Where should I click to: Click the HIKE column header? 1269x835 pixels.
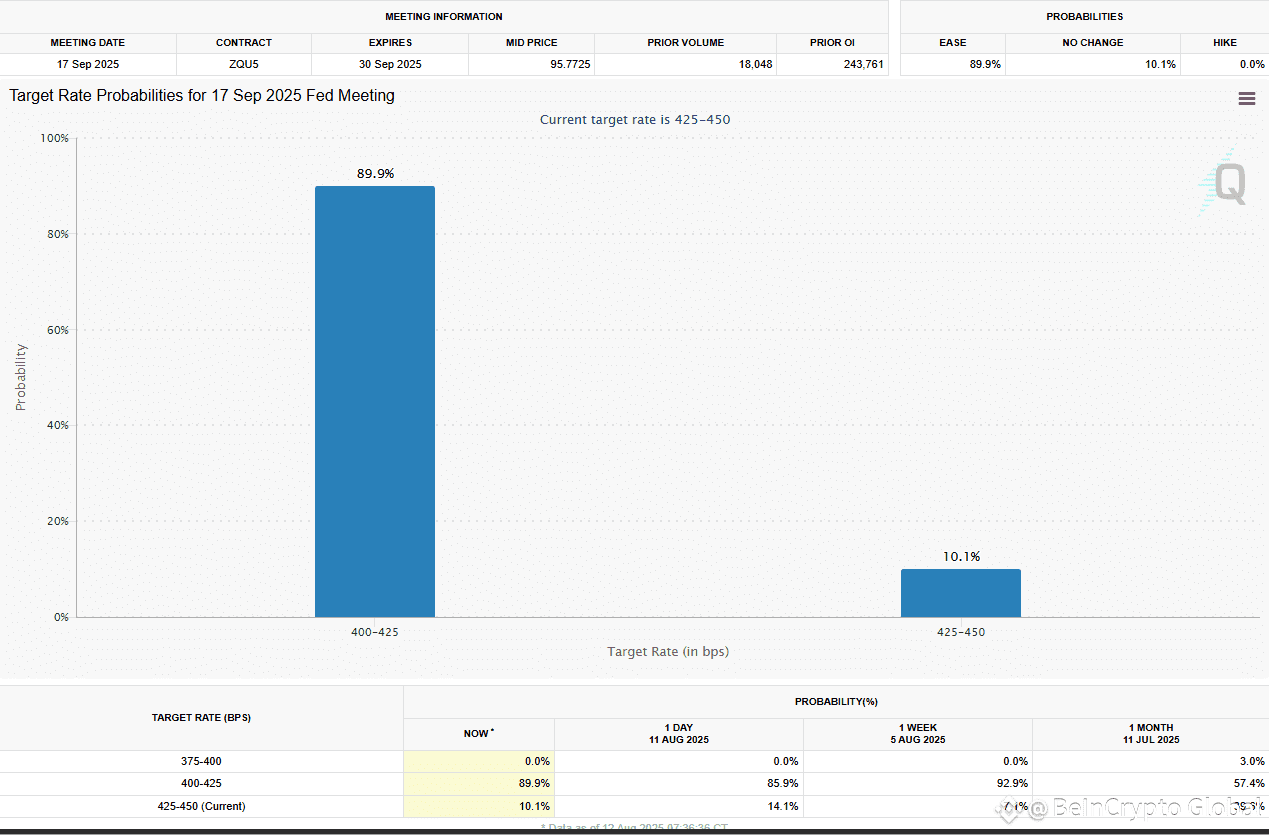click(x=1225, y=43)
